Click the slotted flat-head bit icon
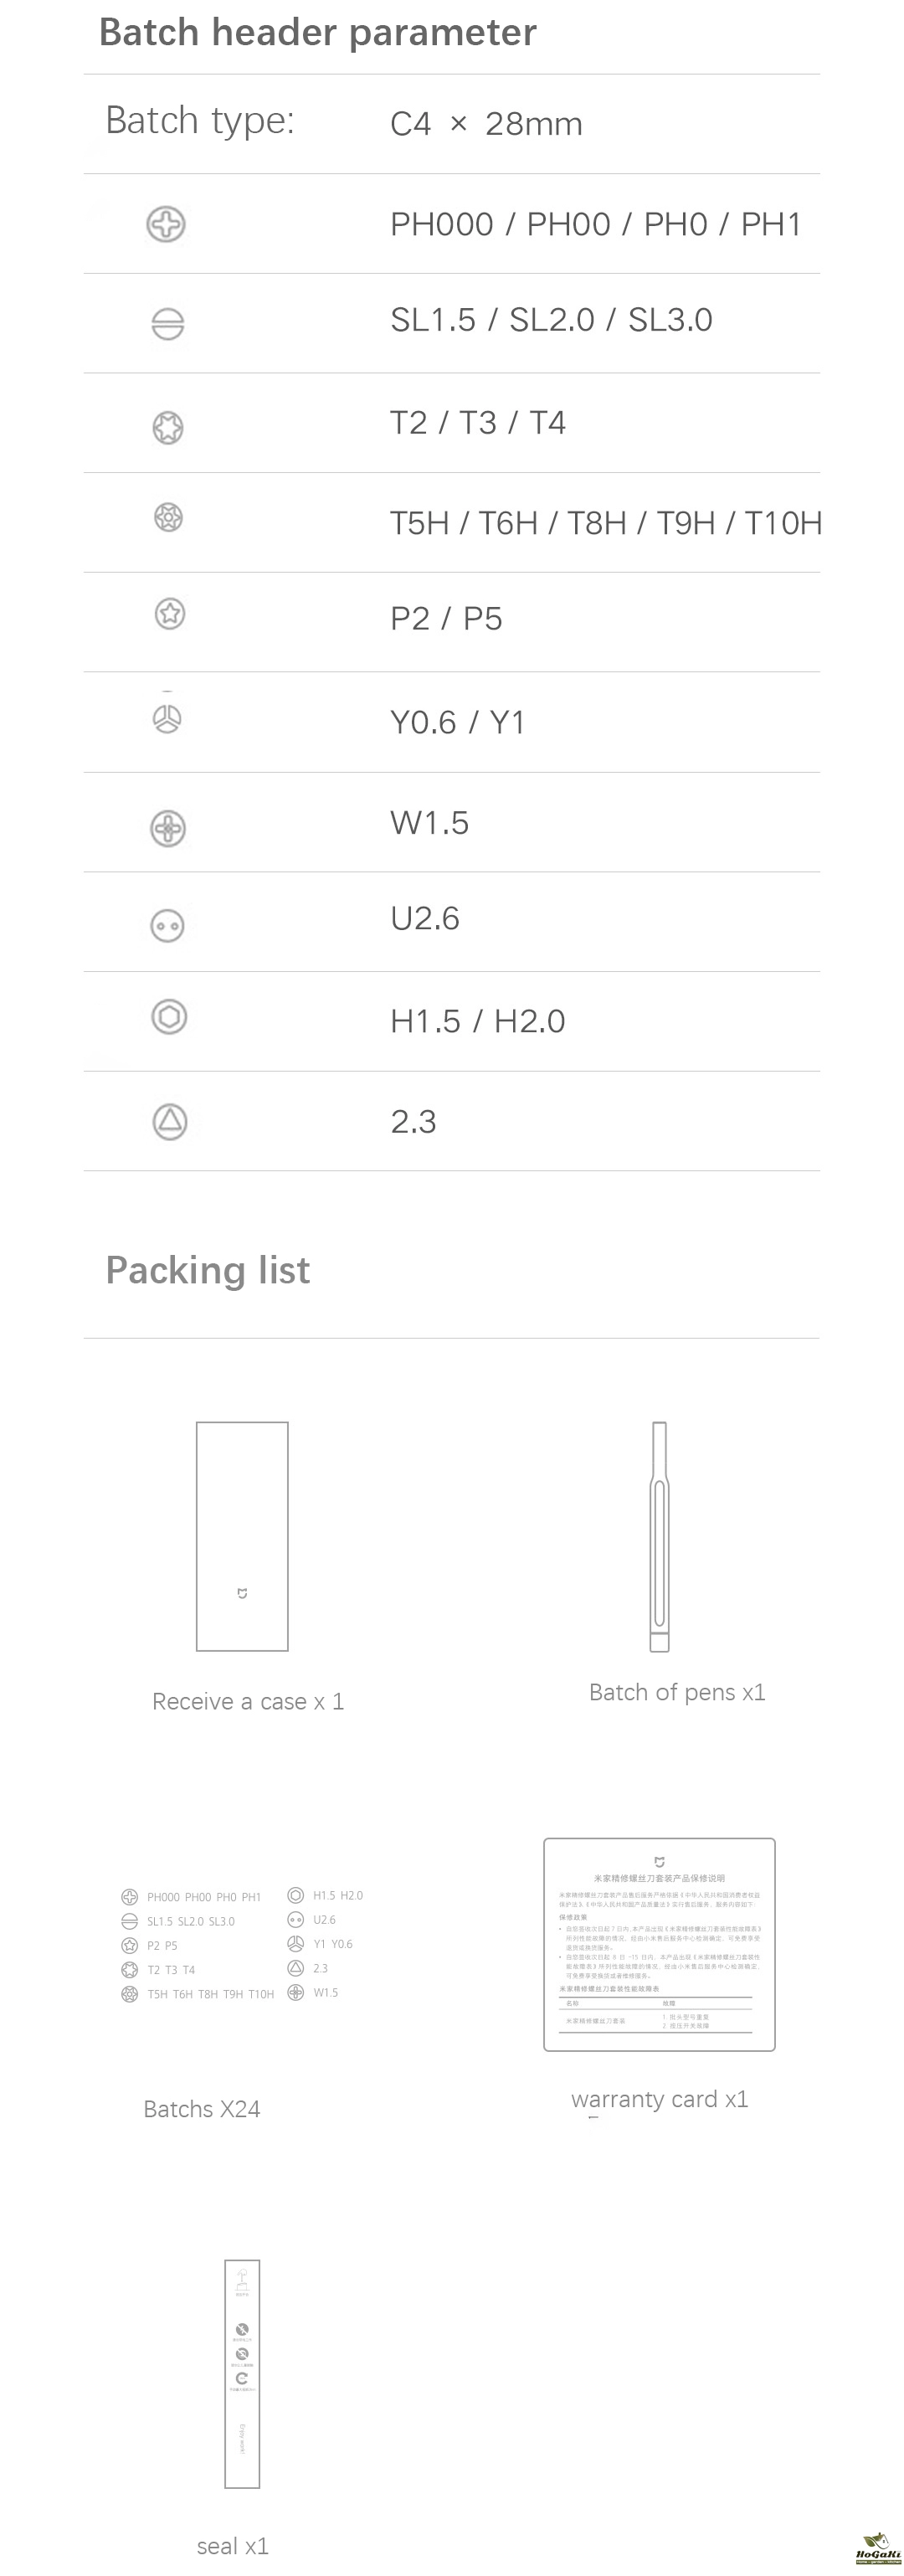Screen dimensions: 904x2576 168,324
